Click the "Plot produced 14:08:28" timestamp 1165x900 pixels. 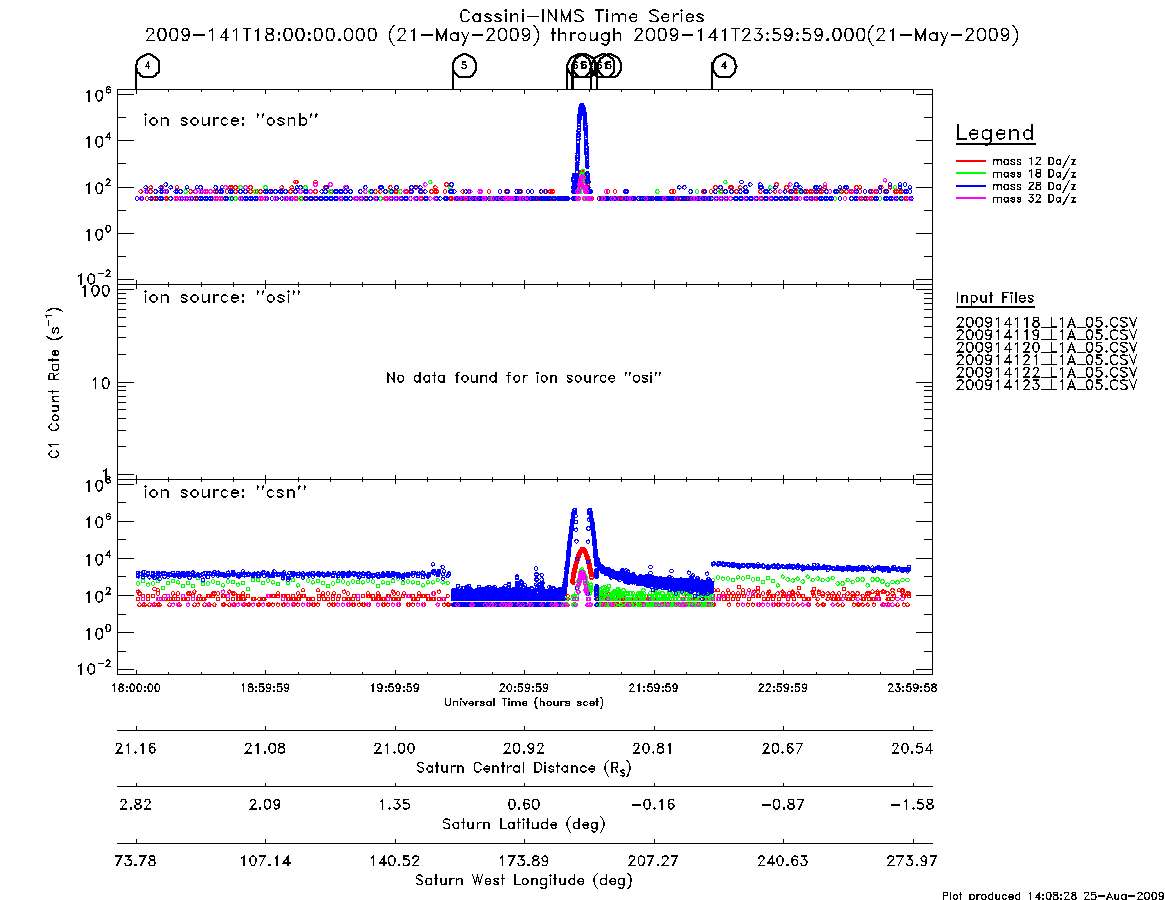(1053, 895)
